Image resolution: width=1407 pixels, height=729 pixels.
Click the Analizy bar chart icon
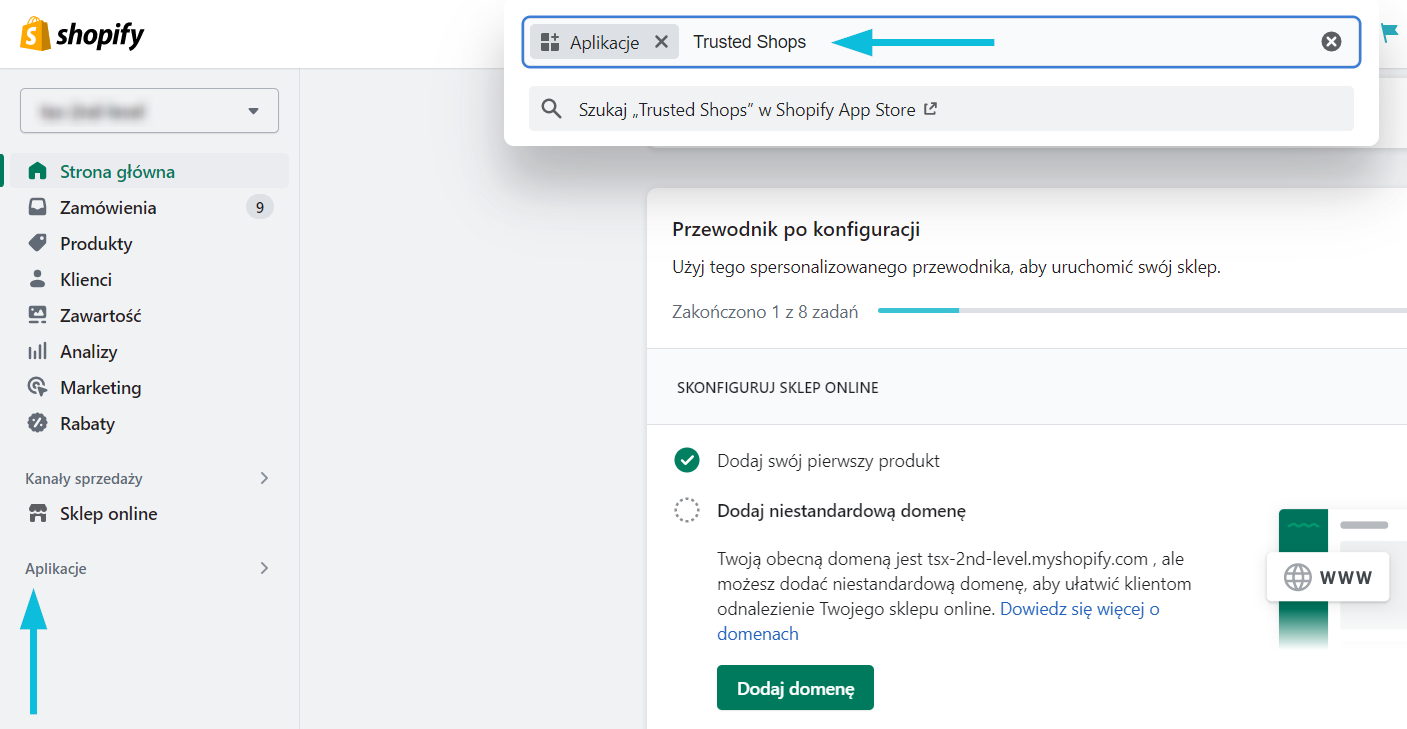coord(38,351)
